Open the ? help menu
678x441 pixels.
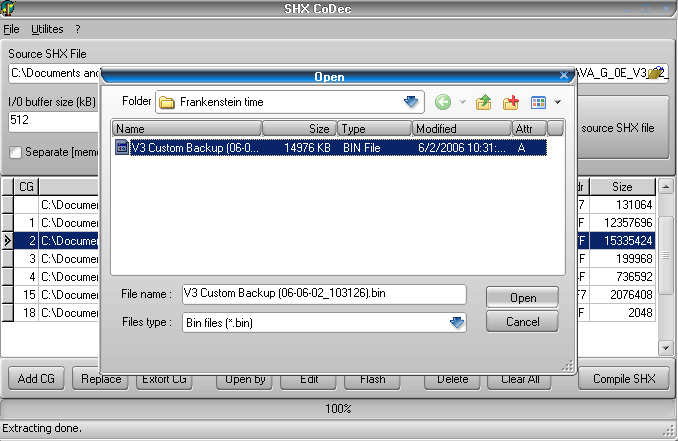tap(78, 29)
